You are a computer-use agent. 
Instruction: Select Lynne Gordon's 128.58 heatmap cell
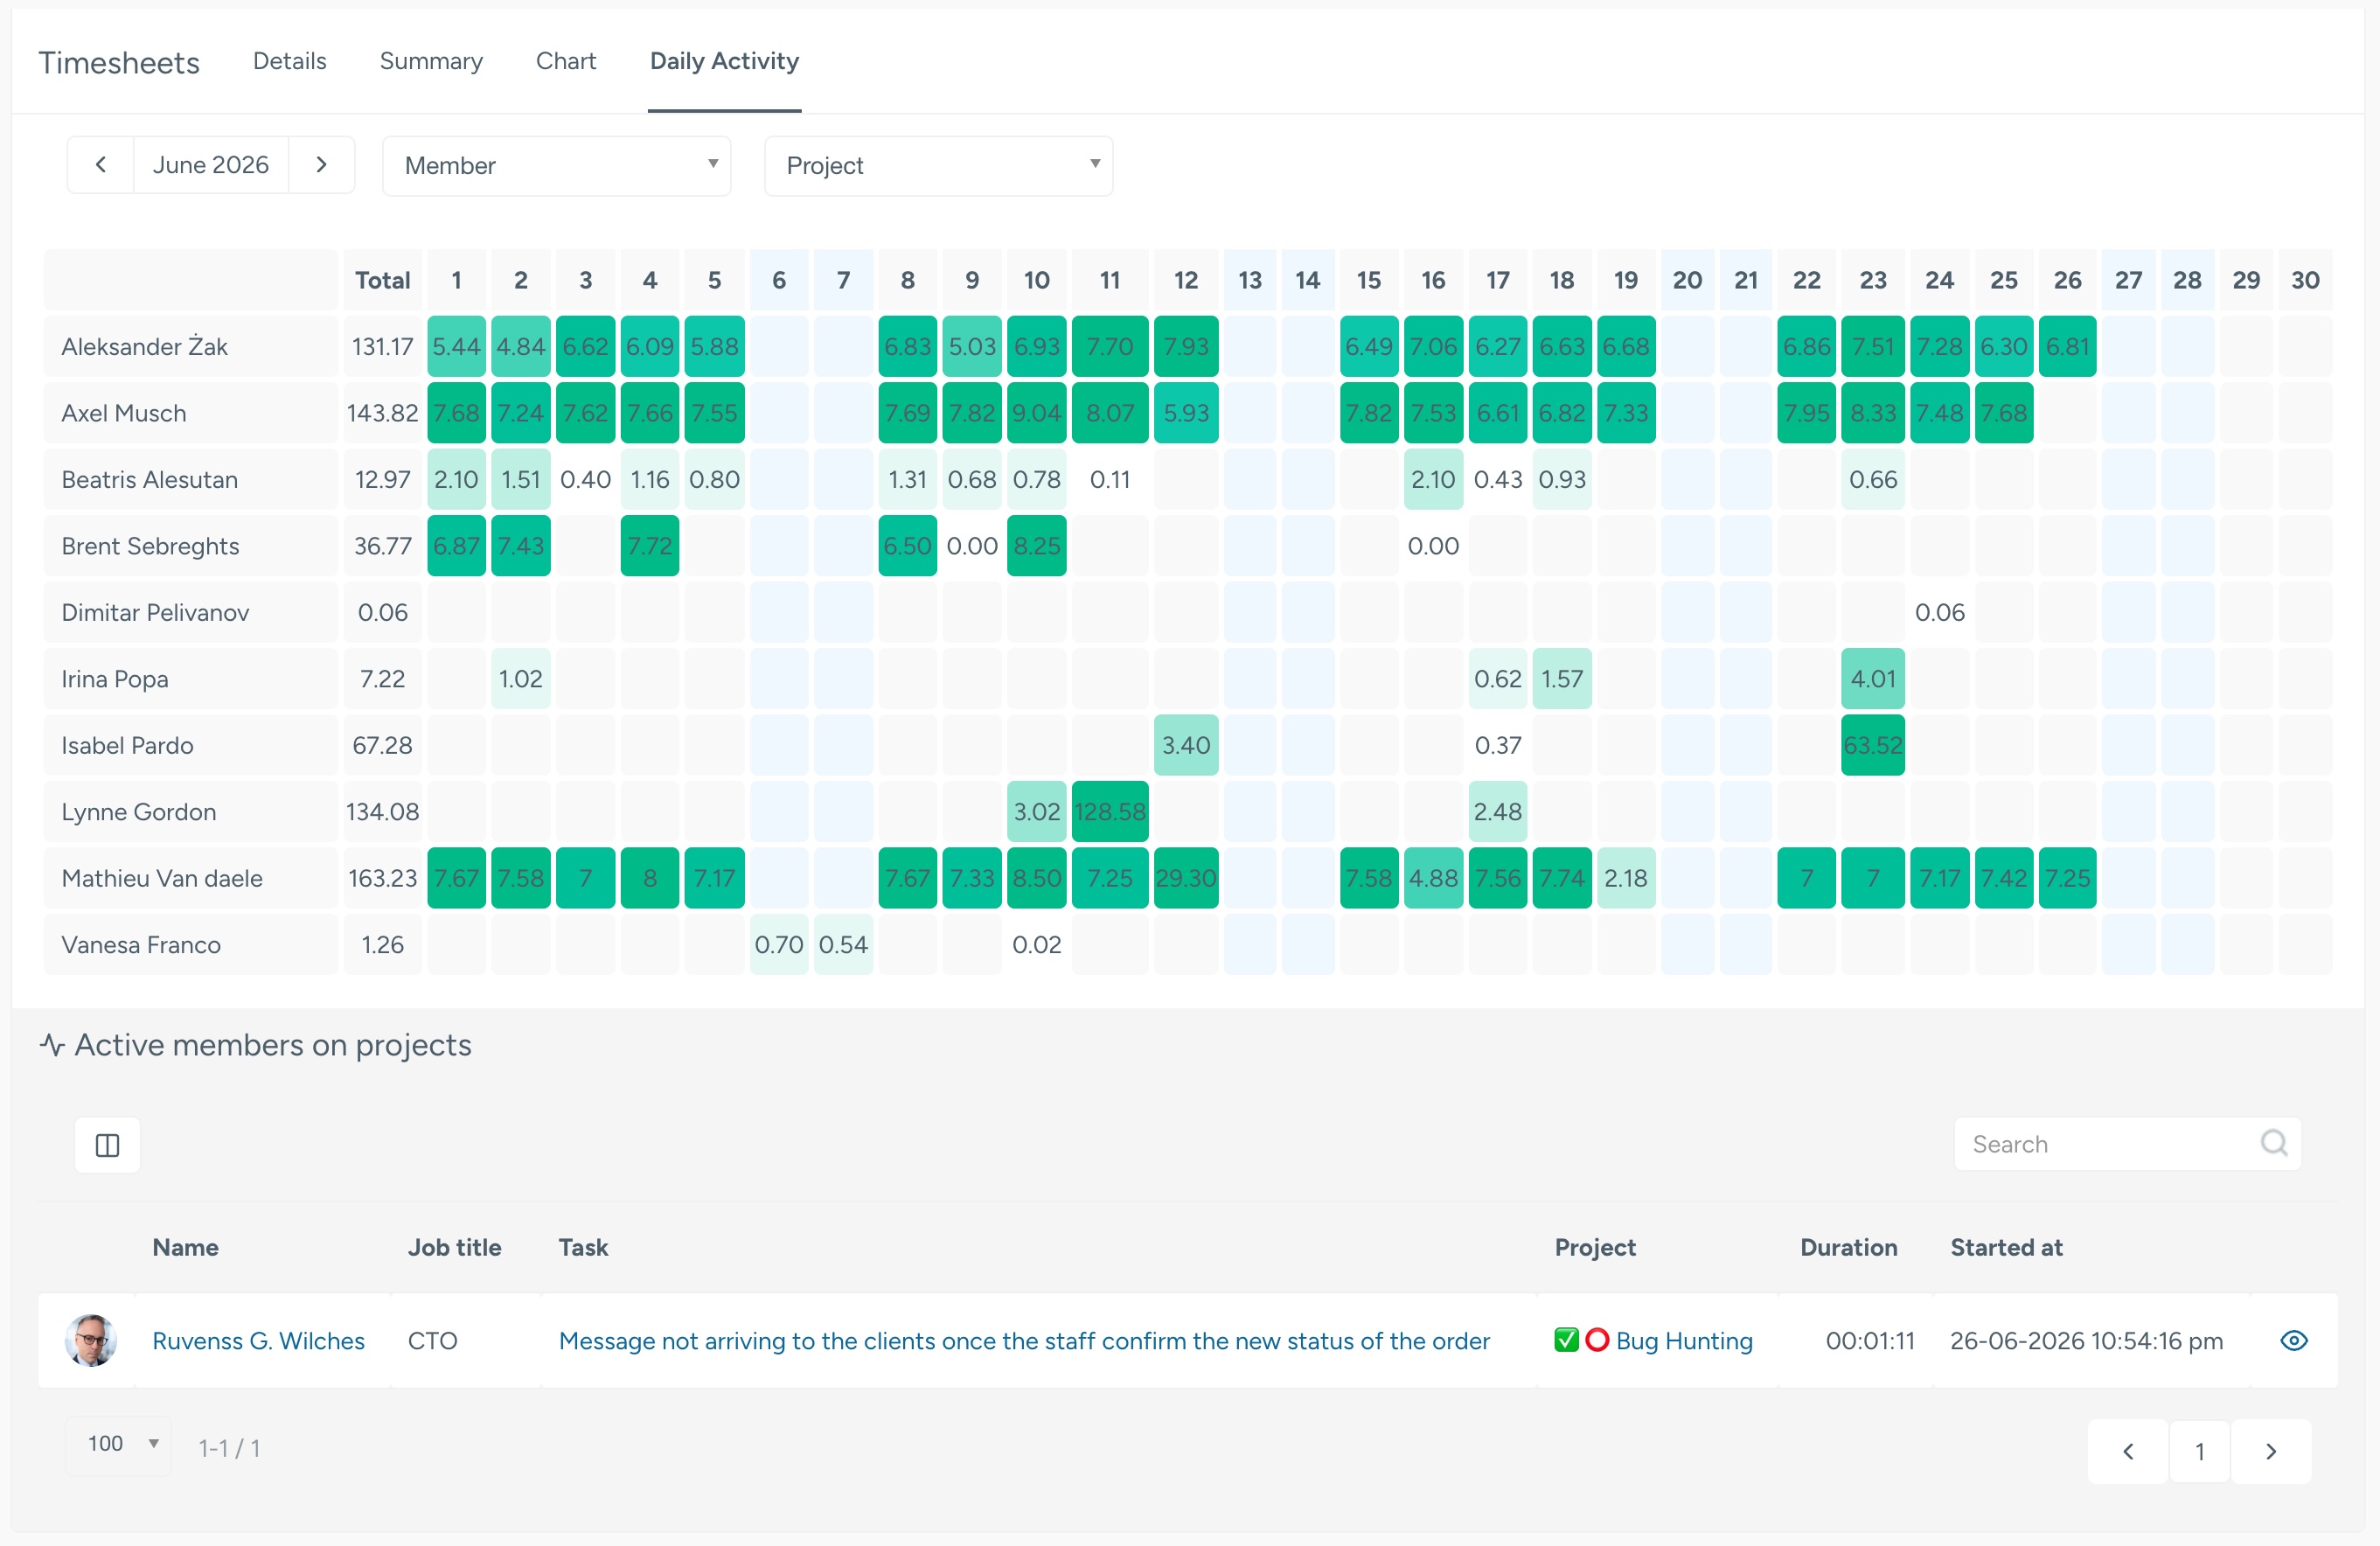click(1110, 812)
